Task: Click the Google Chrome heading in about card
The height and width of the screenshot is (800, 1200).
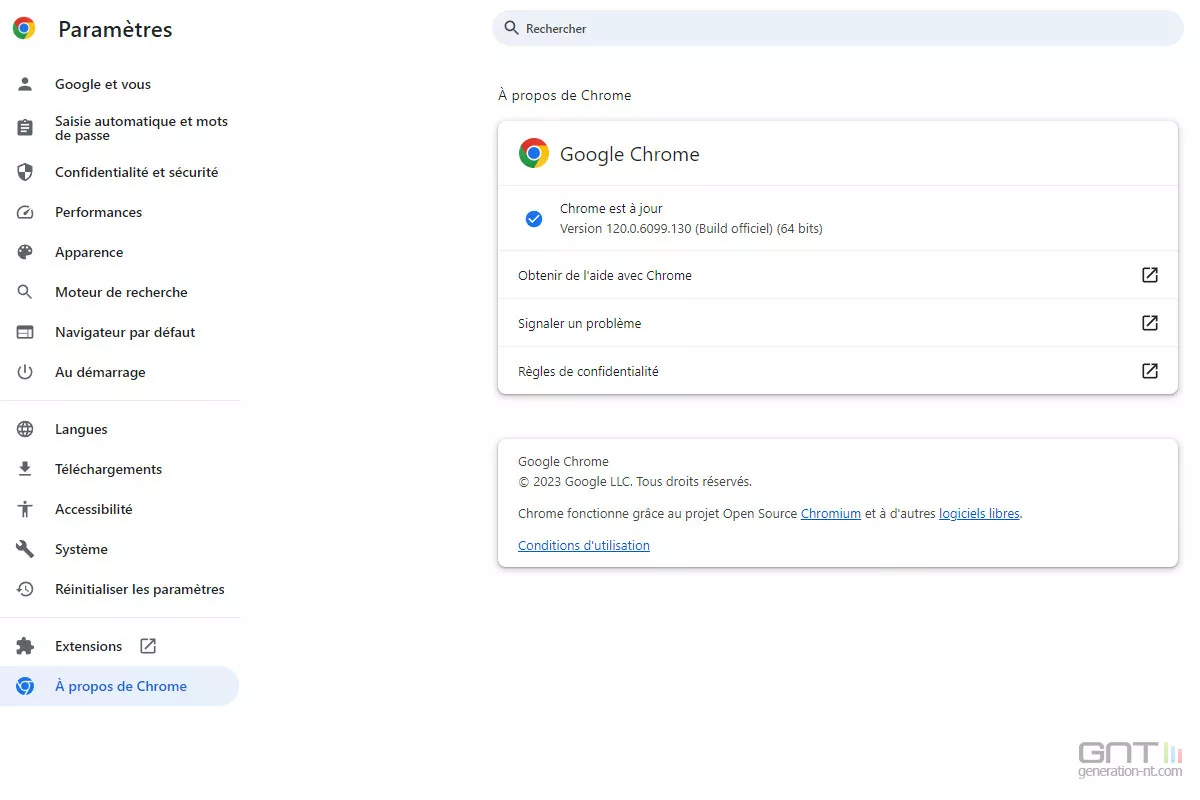Action: click(x=630, y=154)
